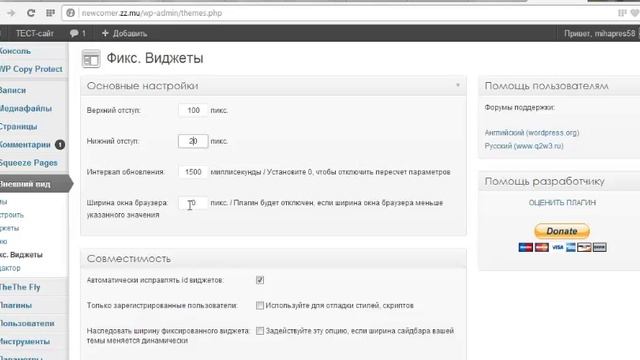Open Пользователи in the sidebar

(27, 323)
